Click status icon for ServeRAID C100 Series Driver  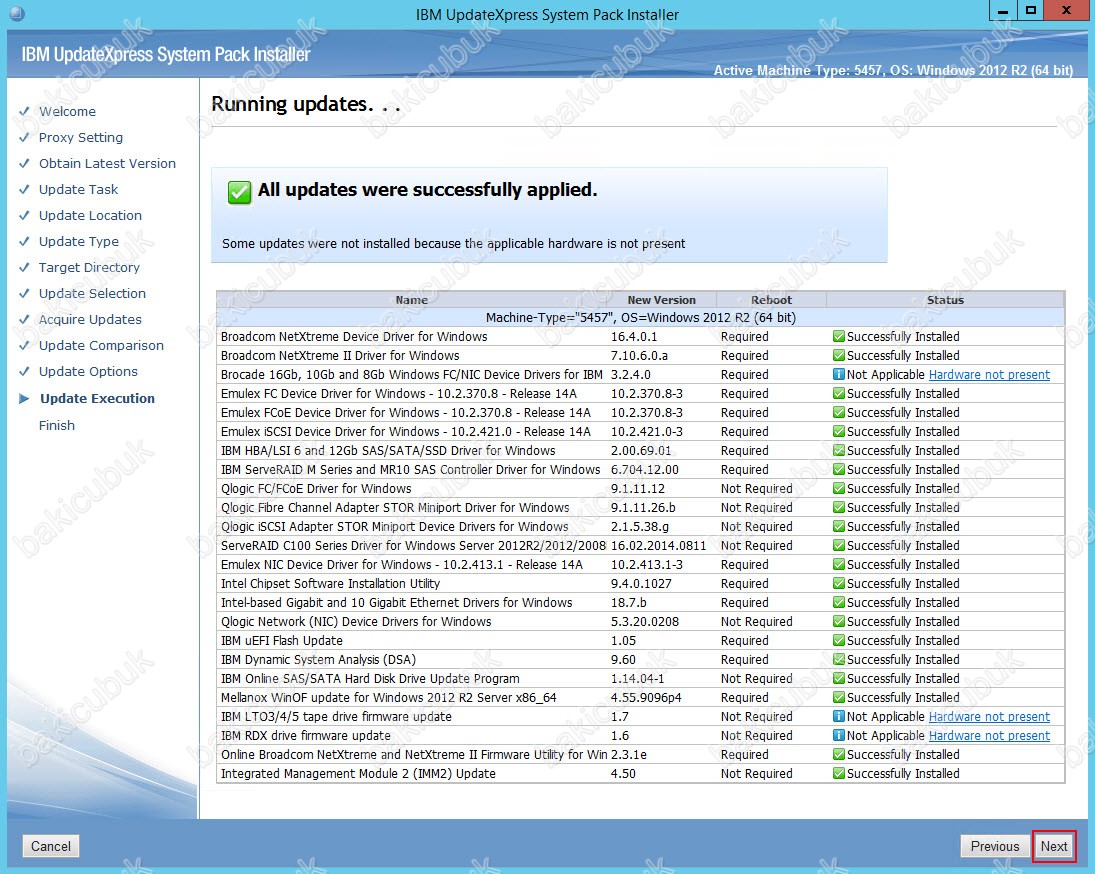(839, 545)
